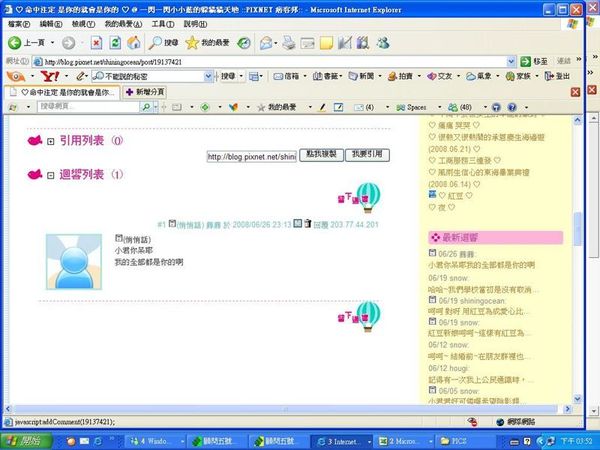The width and height of the screenshot is (600, 450).
Task: Open 新聞 news on Yahoo toolbar
Action: [361, 76]
